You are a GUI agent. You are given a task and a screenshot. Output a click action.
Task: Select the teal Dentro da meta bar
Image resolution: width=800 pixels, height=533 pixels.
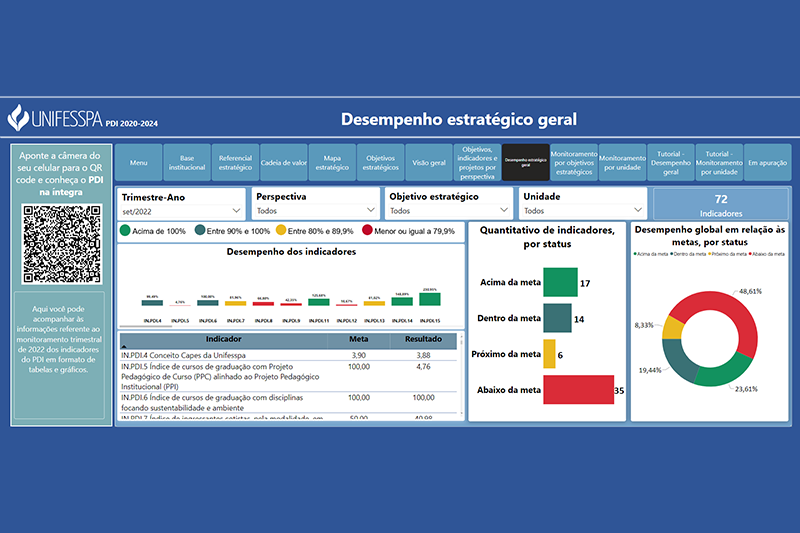point(557,318)
